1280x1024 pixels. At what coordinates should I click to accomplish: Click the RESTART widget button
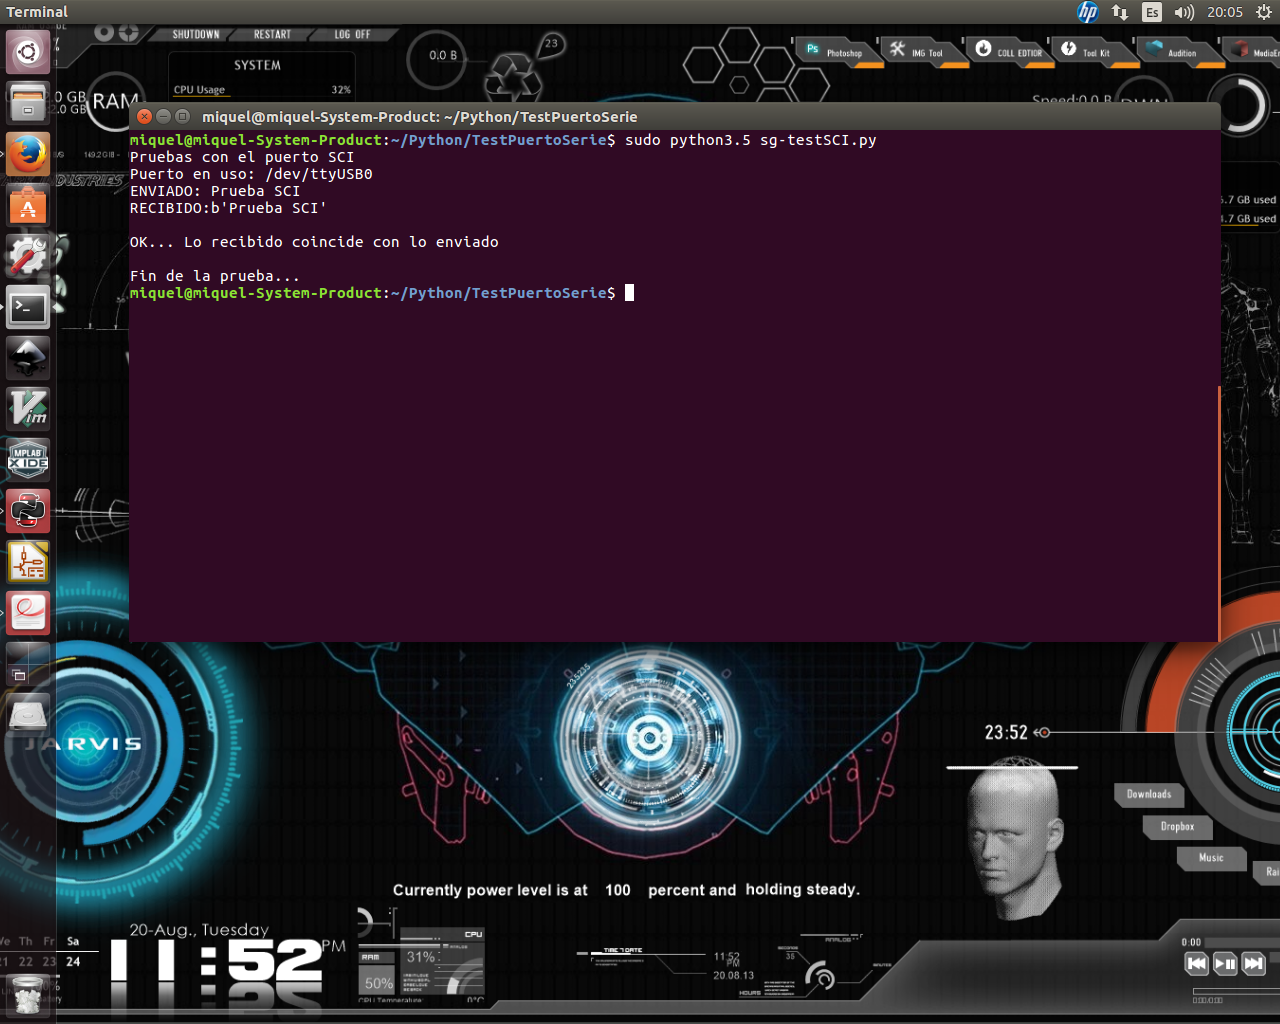point(272,35)
